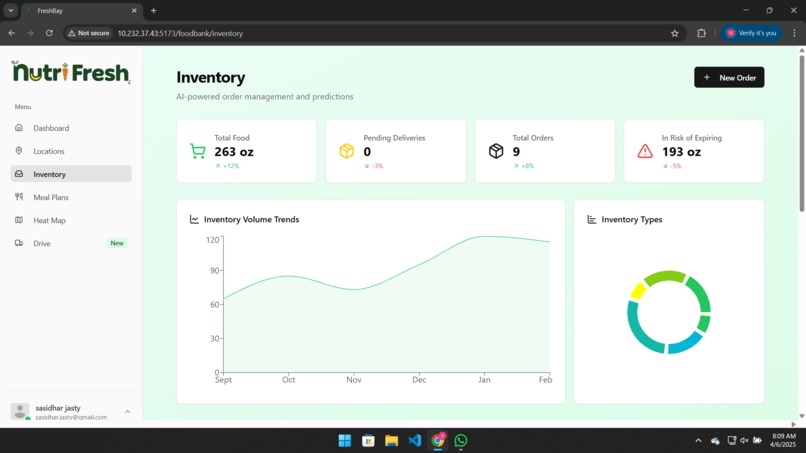
Task: Click the Total Food cart icon
Action: 198,151
